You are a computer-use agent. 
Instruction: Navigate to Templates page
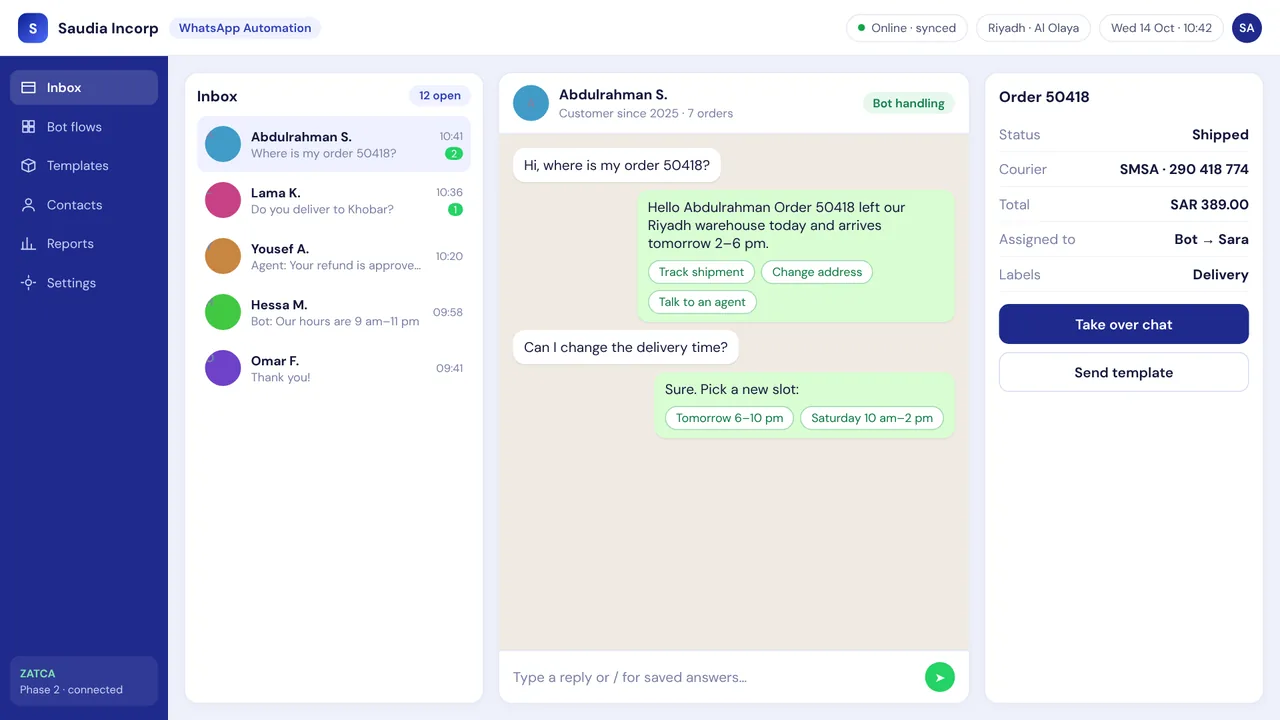point(84,166)
